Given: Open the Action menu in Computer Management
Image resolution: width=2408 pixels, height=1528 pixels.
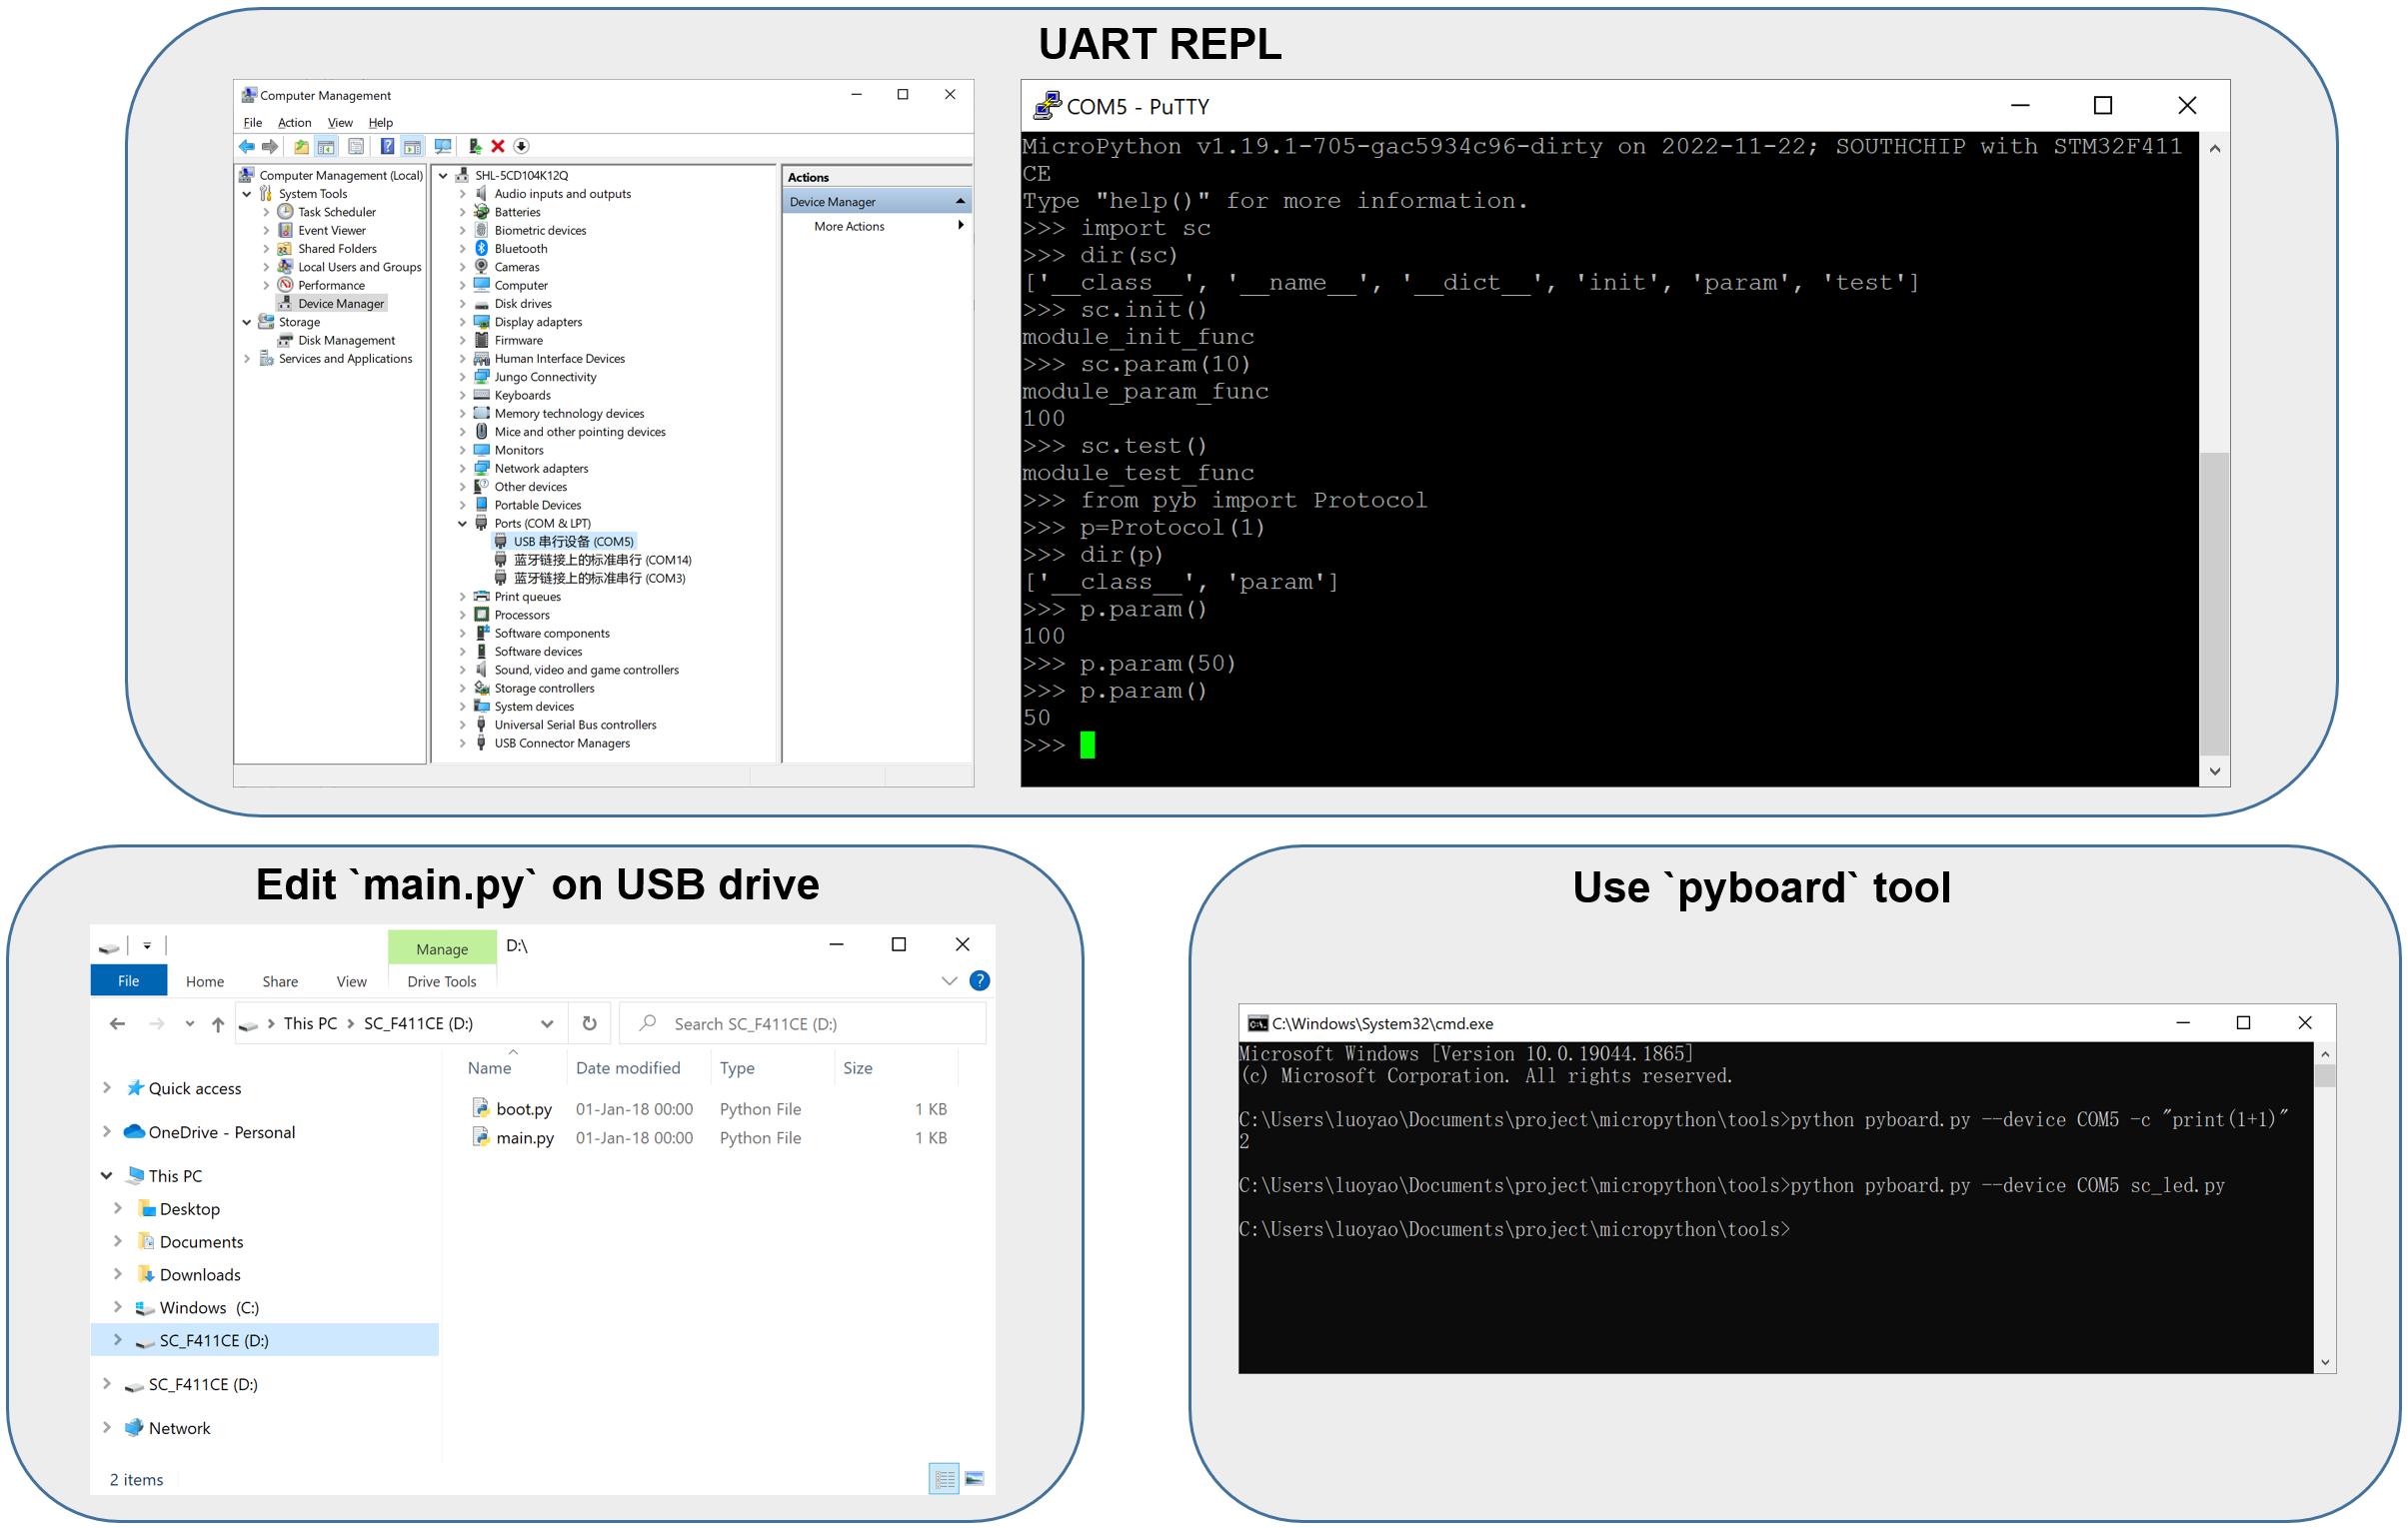Looking at the screenshot, I should 294,123.
